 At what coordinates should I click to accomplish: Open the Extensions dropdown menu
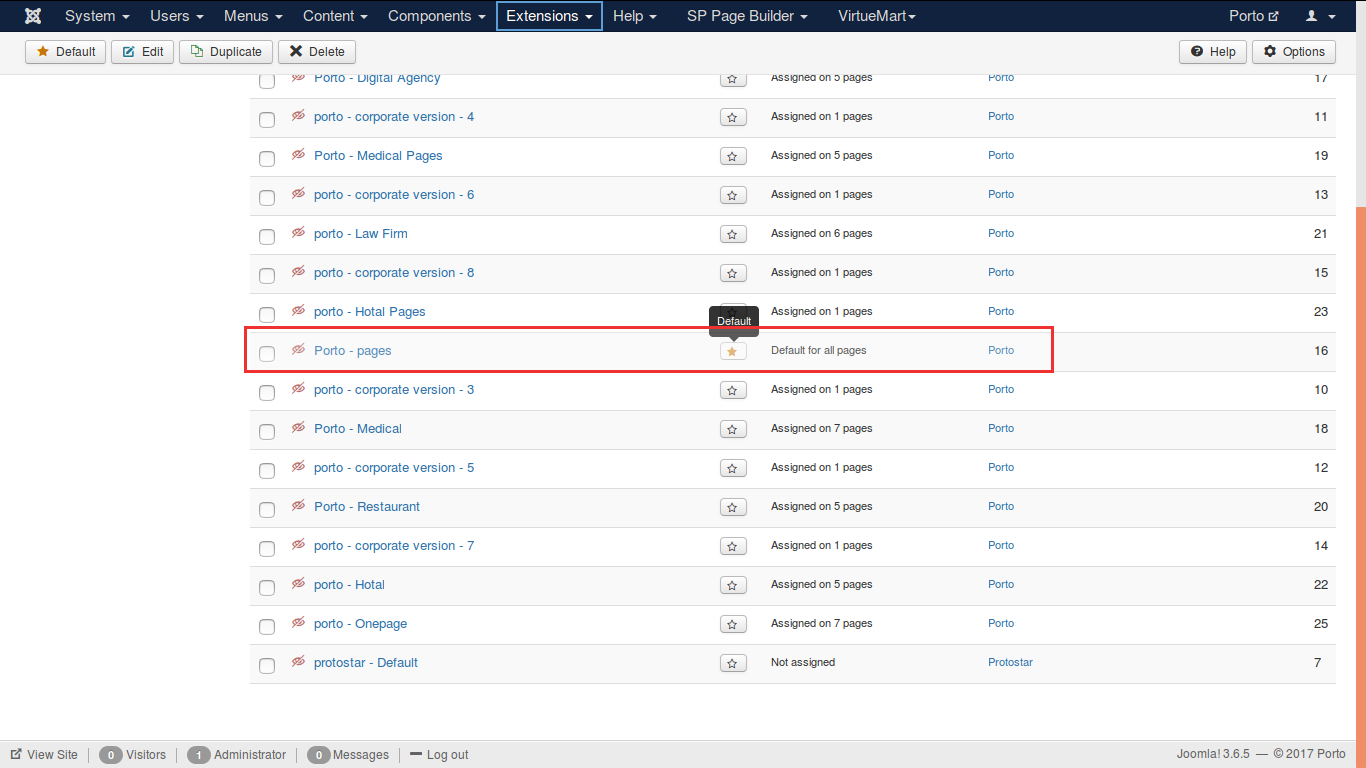[x=549, y=16]
